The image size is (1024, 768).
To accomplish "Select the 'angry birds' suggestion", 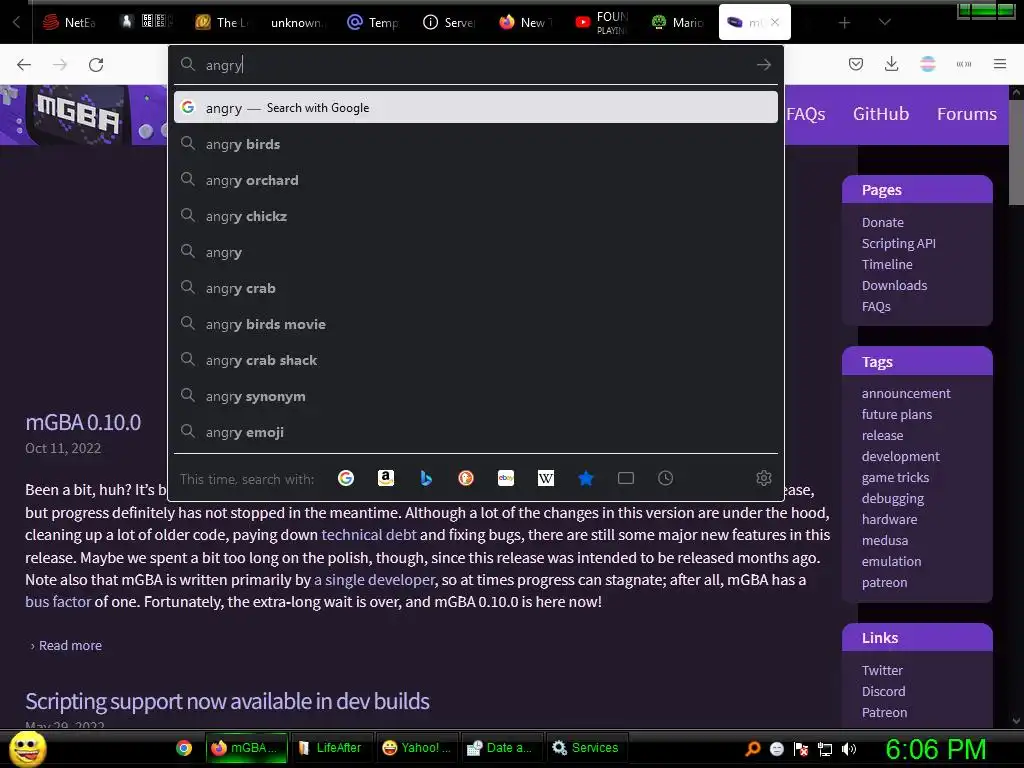I will [475, 144].
